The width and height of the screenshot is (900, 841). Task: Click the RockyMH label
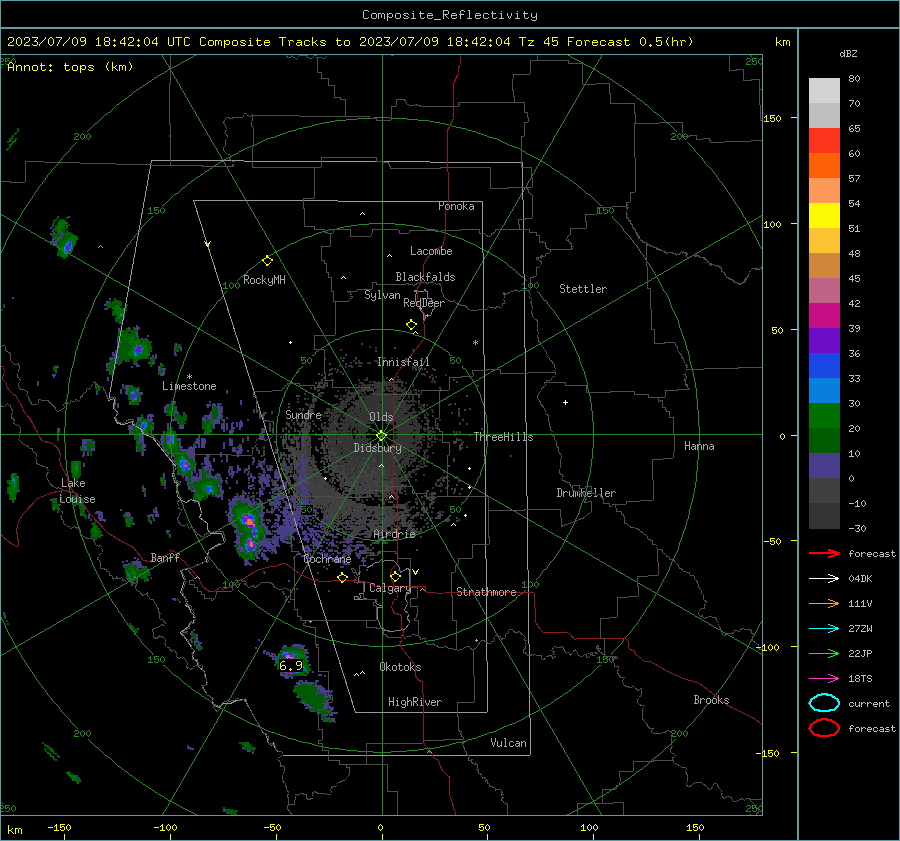click(x=264, y=280)
